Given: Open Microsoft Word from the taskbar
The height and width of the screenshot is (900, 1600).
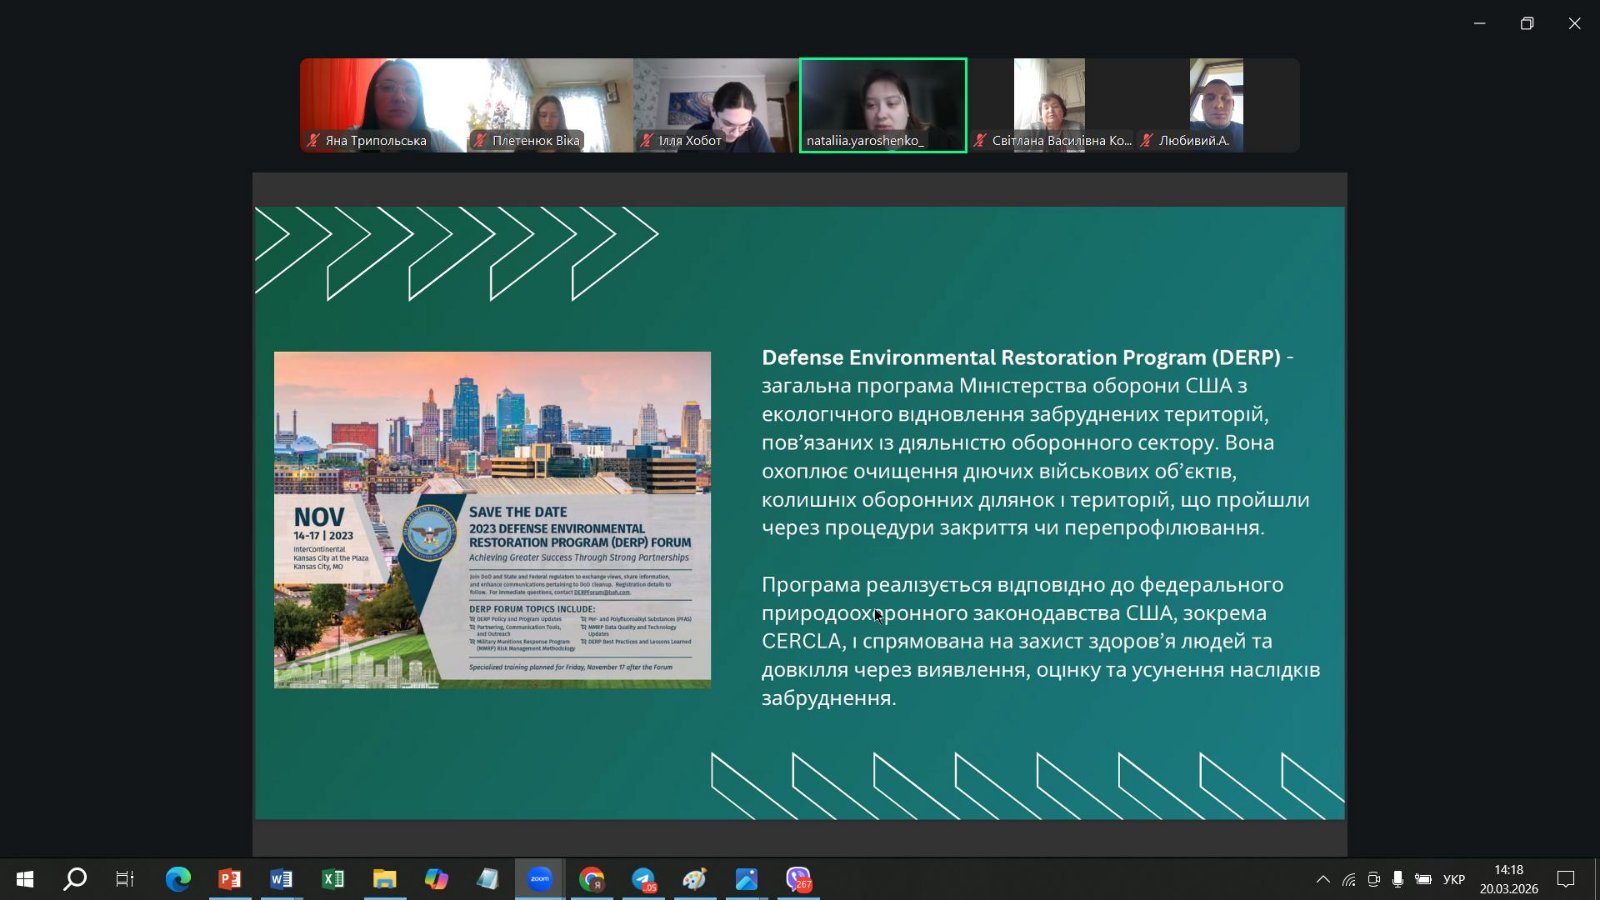Looking at the screenshot, I should [x=281, y=879].
